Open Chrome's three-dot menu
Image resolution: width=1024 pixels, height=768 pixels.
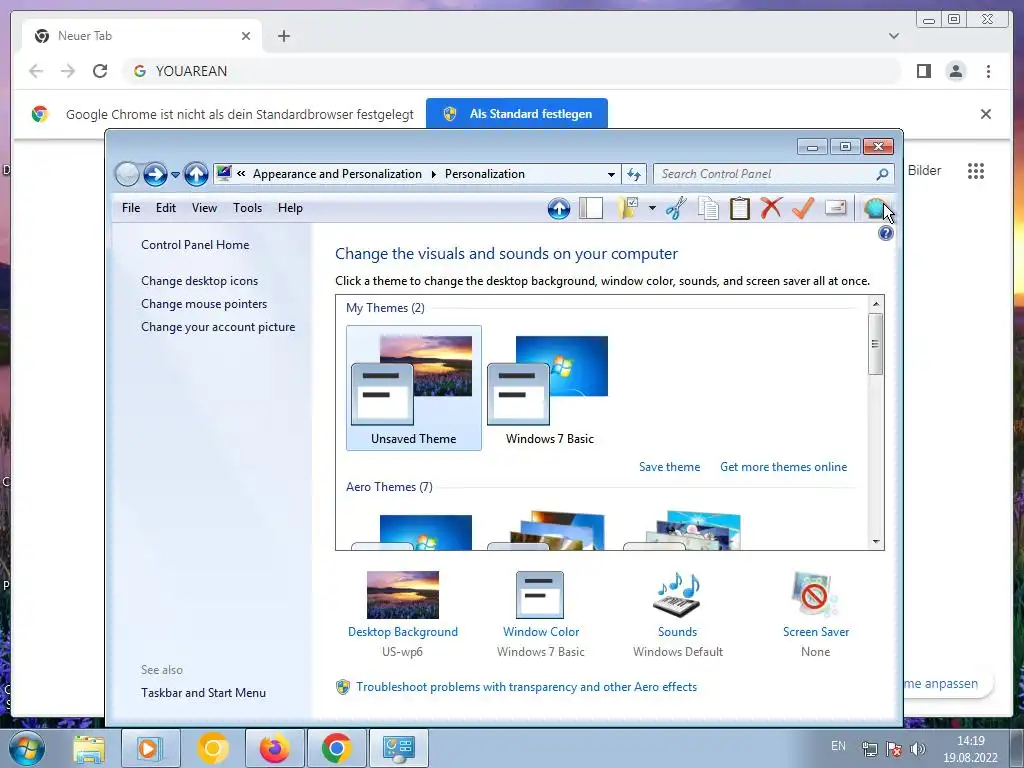tap(988, 71)
